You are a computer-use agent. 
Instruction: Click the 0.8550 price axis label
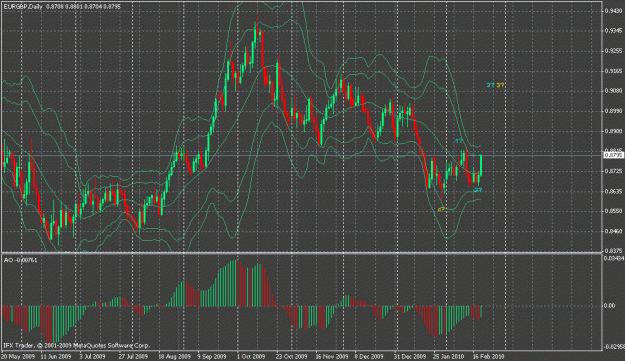tap(613, 211)
